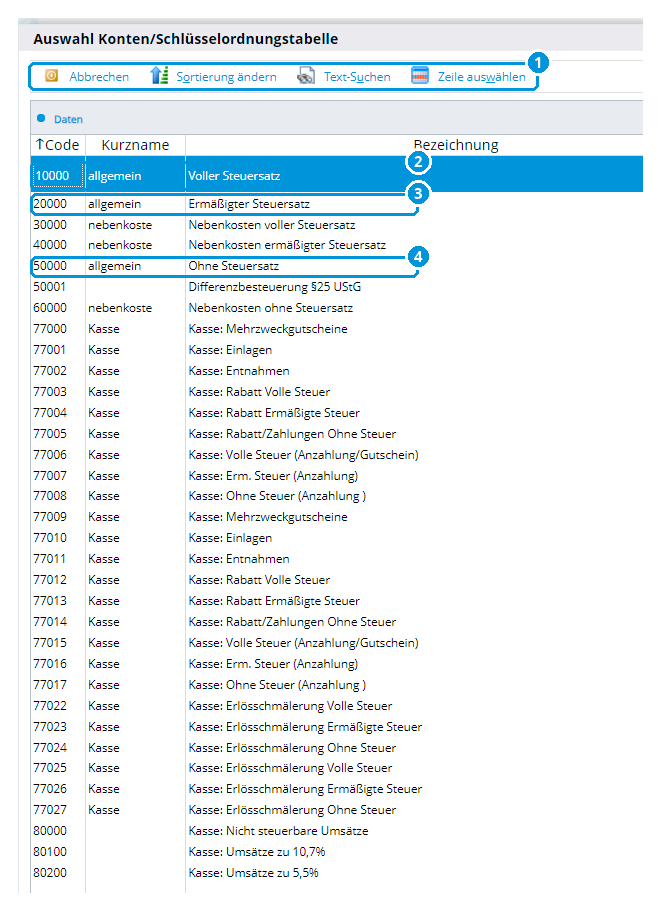The width and height of the screenshot is (661, 911).
Task: Select Kasse: Umsätze zu 5,5% row
Action: click(337, 873)
